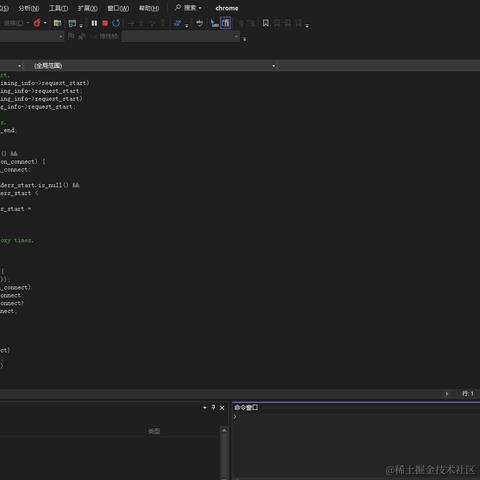Toggle bookmark with the bookmark icon
The width and height of the screenshot is (480, 480).
tap(266, 23)
